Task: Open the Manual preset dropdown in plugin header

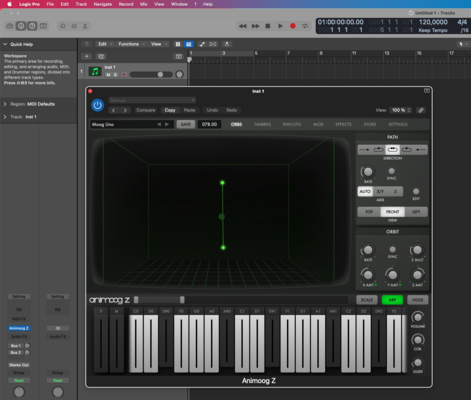Action: [x=152, y=100]
